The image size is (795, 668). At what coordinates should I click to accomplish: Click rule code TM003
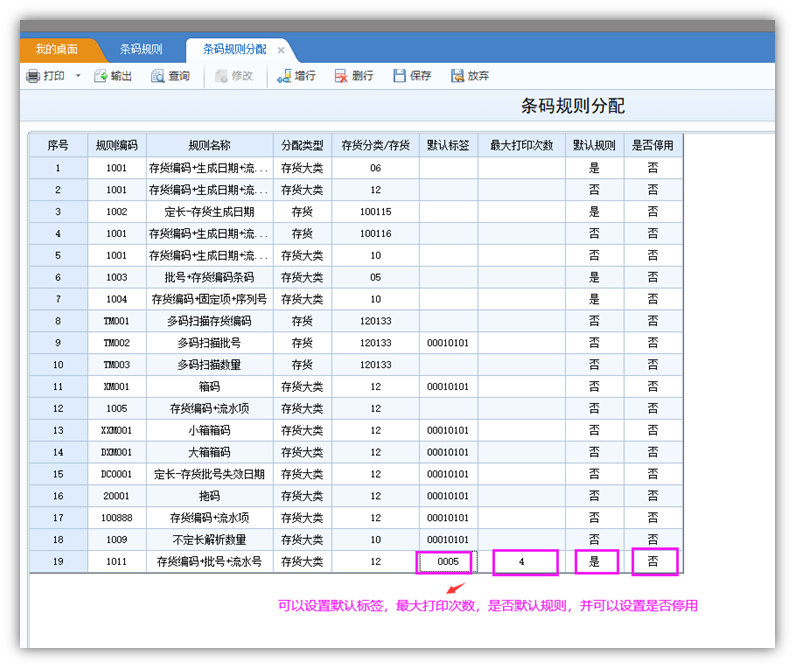click(x=117, y=365)
